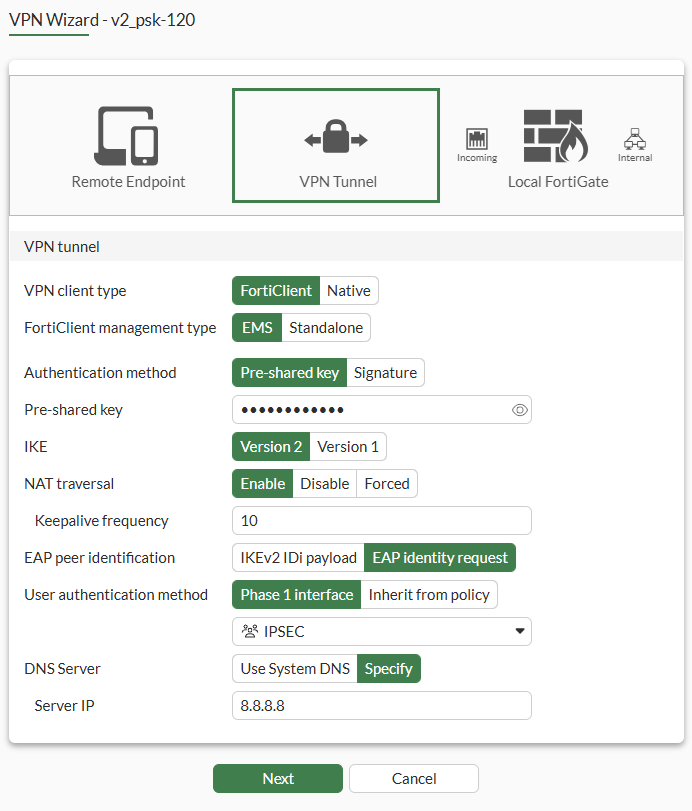Click the VPN Tunnel padlock icon
This screenshot has height=811, width=692.
click(336, 137)
